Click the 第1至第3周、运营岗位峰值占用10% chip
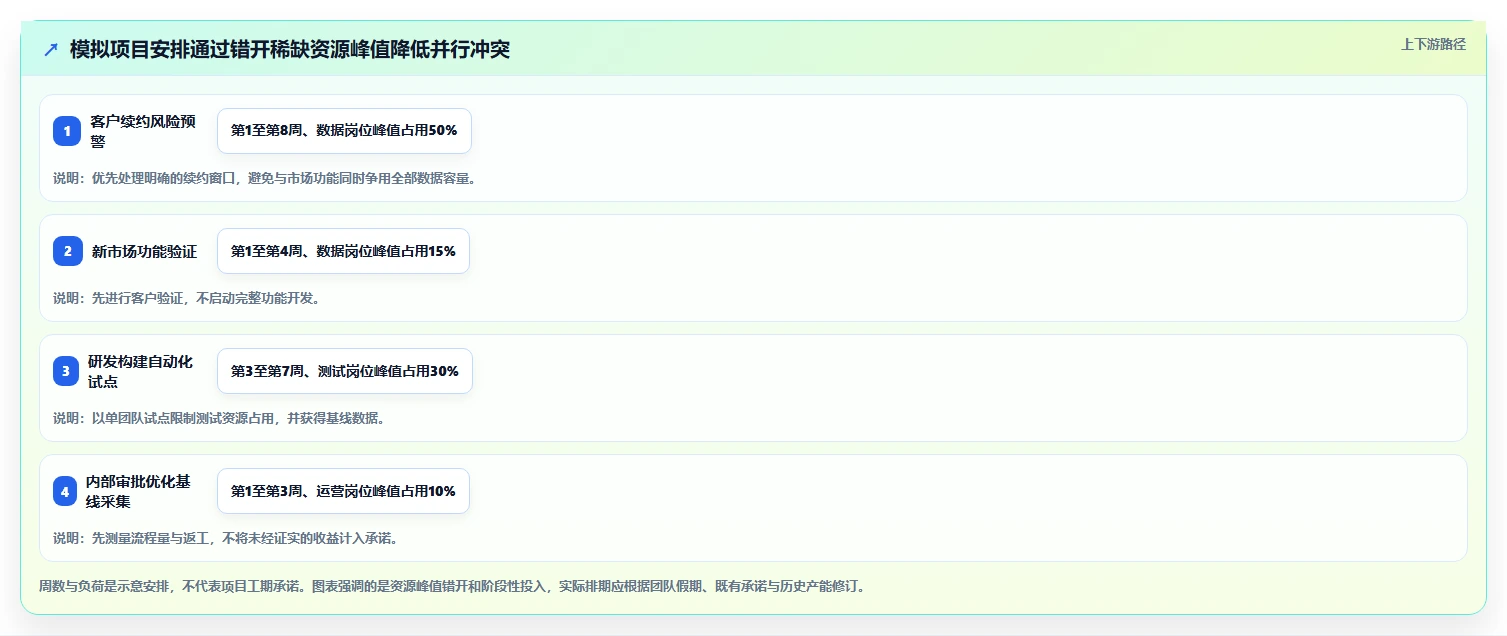Screen dimensions: 1507x636 pos(343,491)
